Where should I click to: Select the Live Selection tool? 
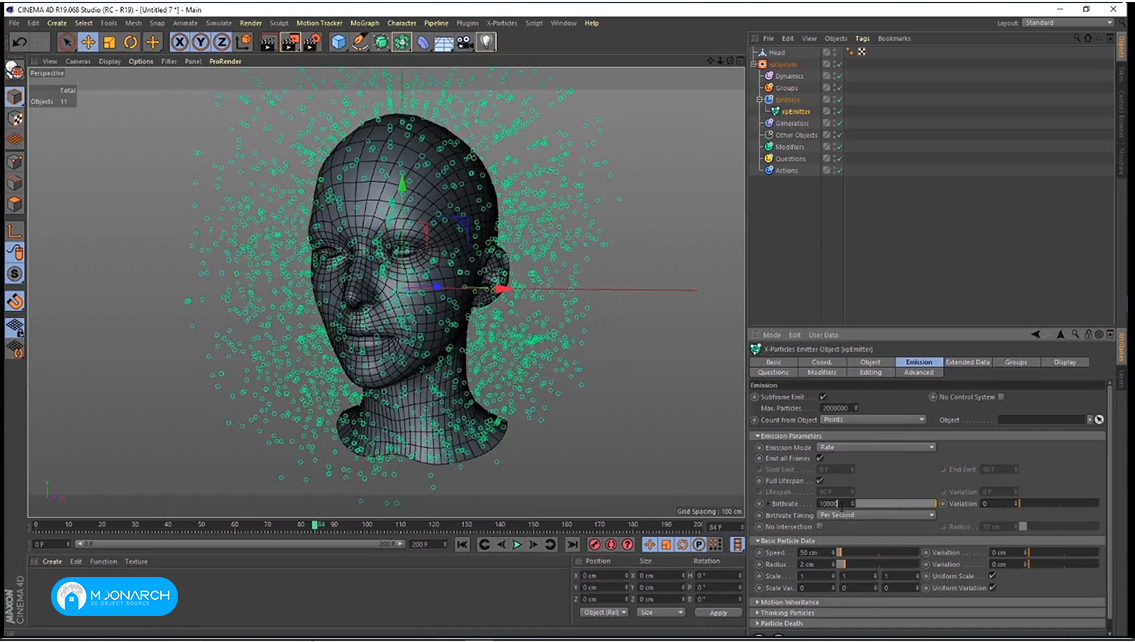point(67,42)
